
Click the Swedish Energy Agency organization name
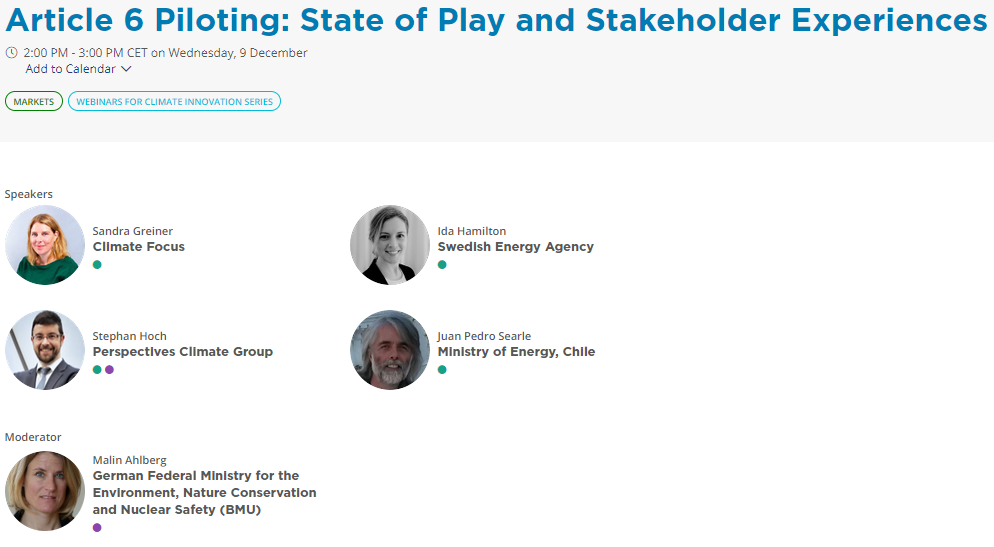(516, 247)
